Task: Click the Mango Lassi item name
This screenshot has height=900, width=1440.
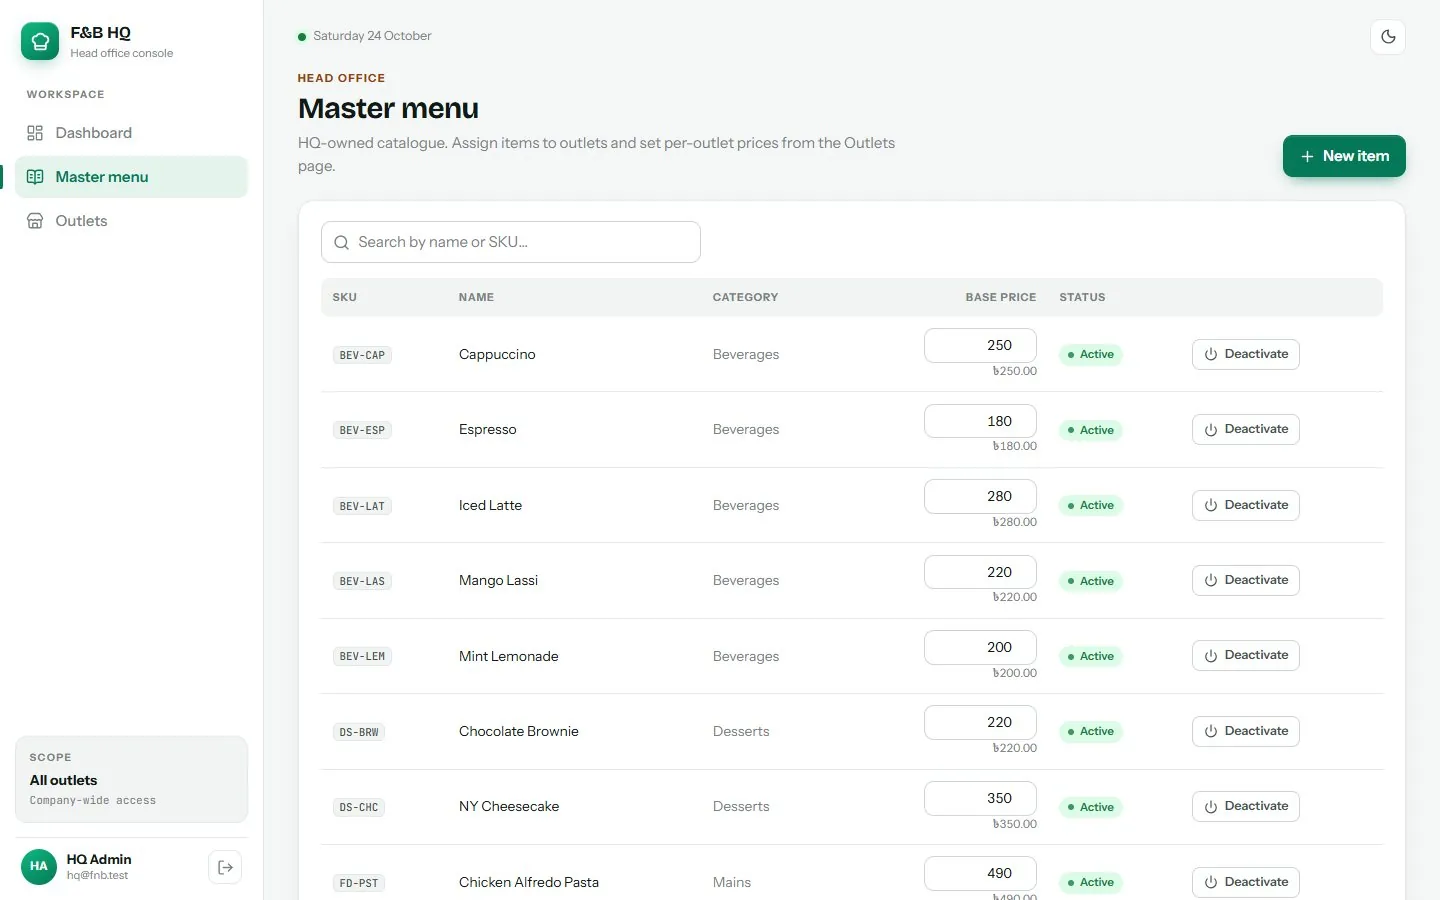Action: coord(498,580)
